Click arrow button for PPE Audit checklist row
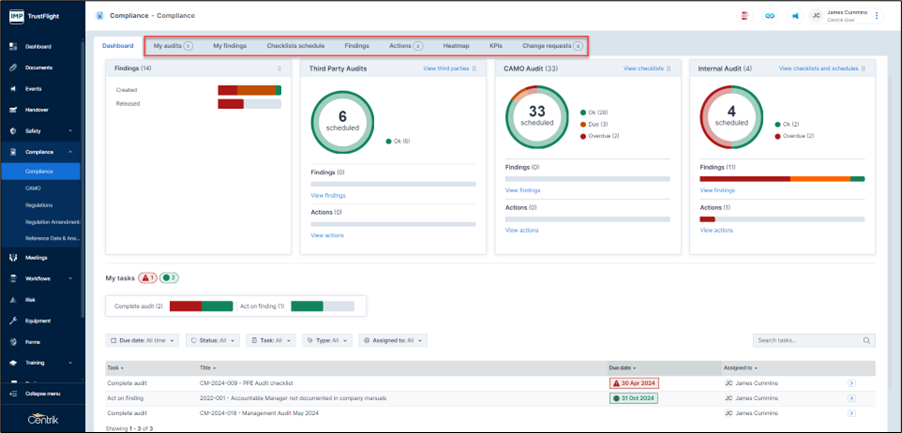Screen dimensions: 902x433 [x=851, y=383]
